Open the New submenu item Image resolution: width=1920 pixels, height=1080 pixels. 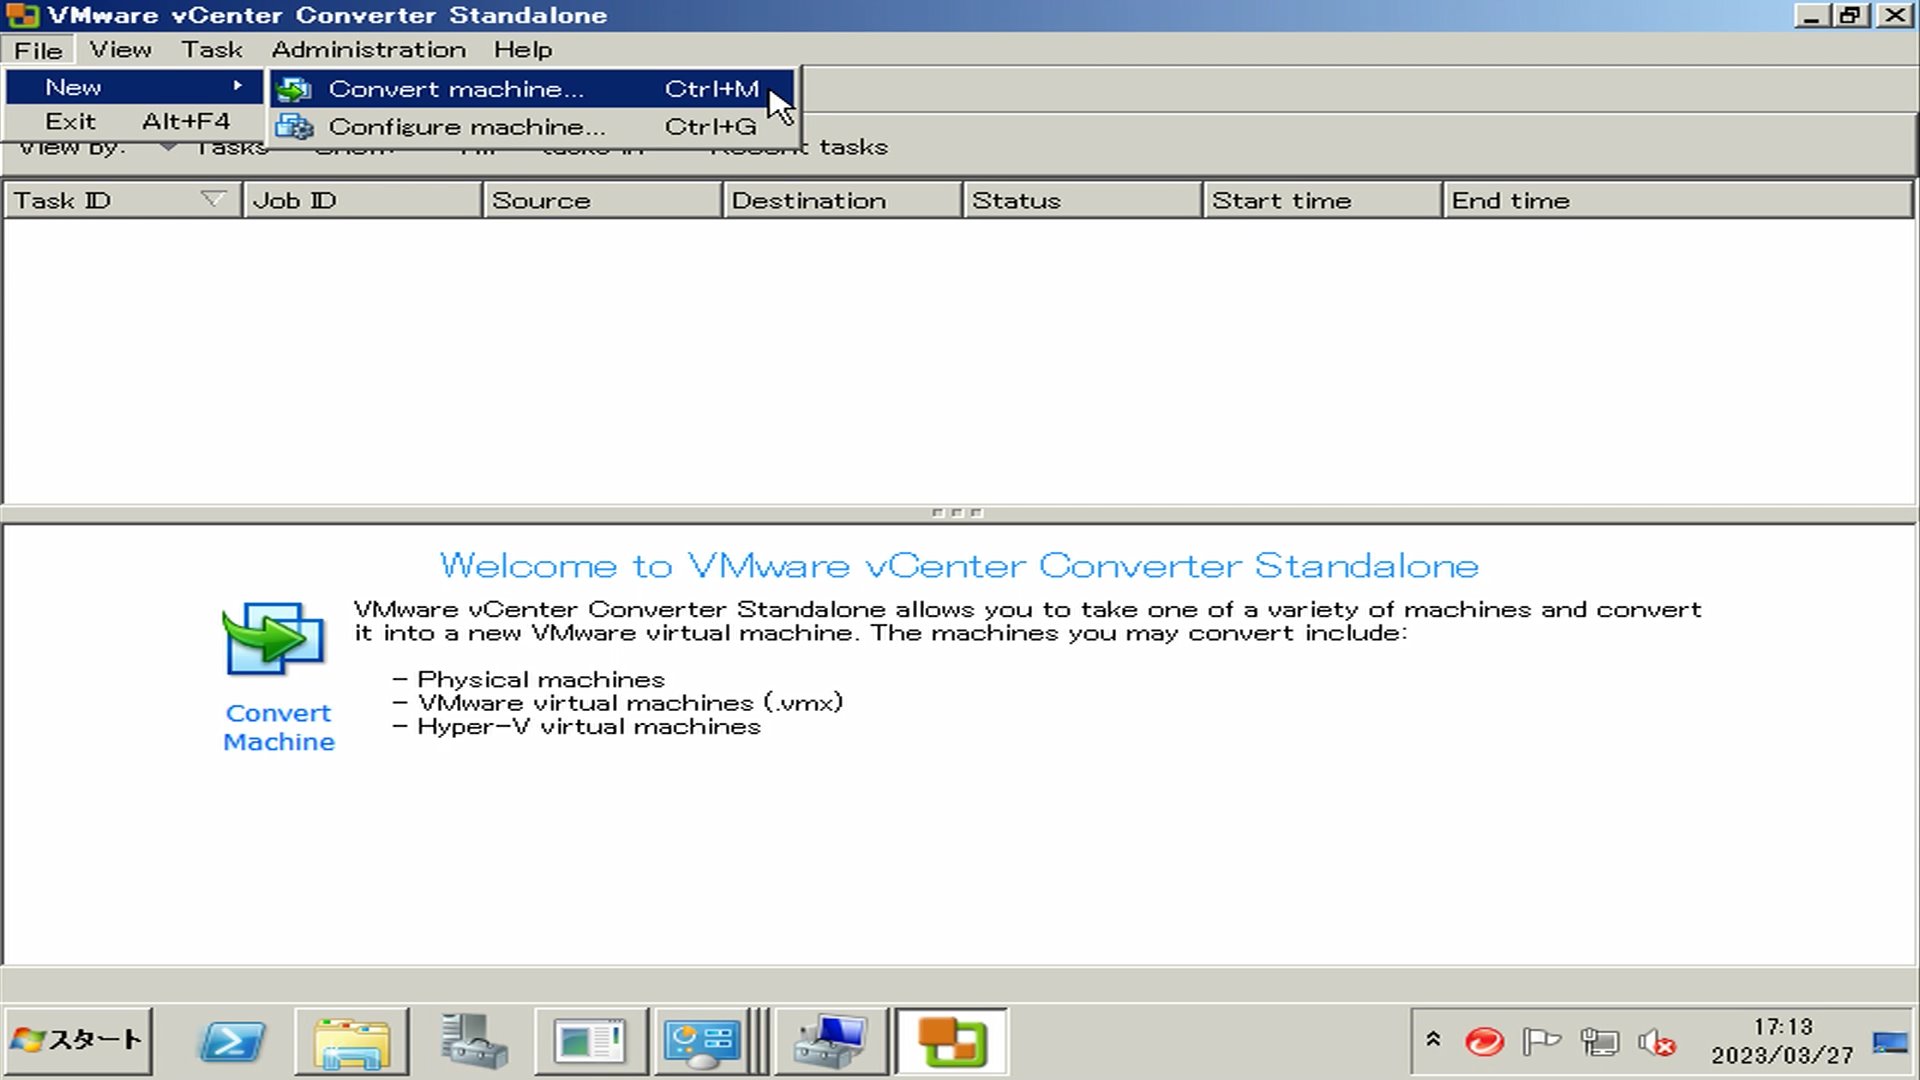pyautogui.click(x=134, y=87)
